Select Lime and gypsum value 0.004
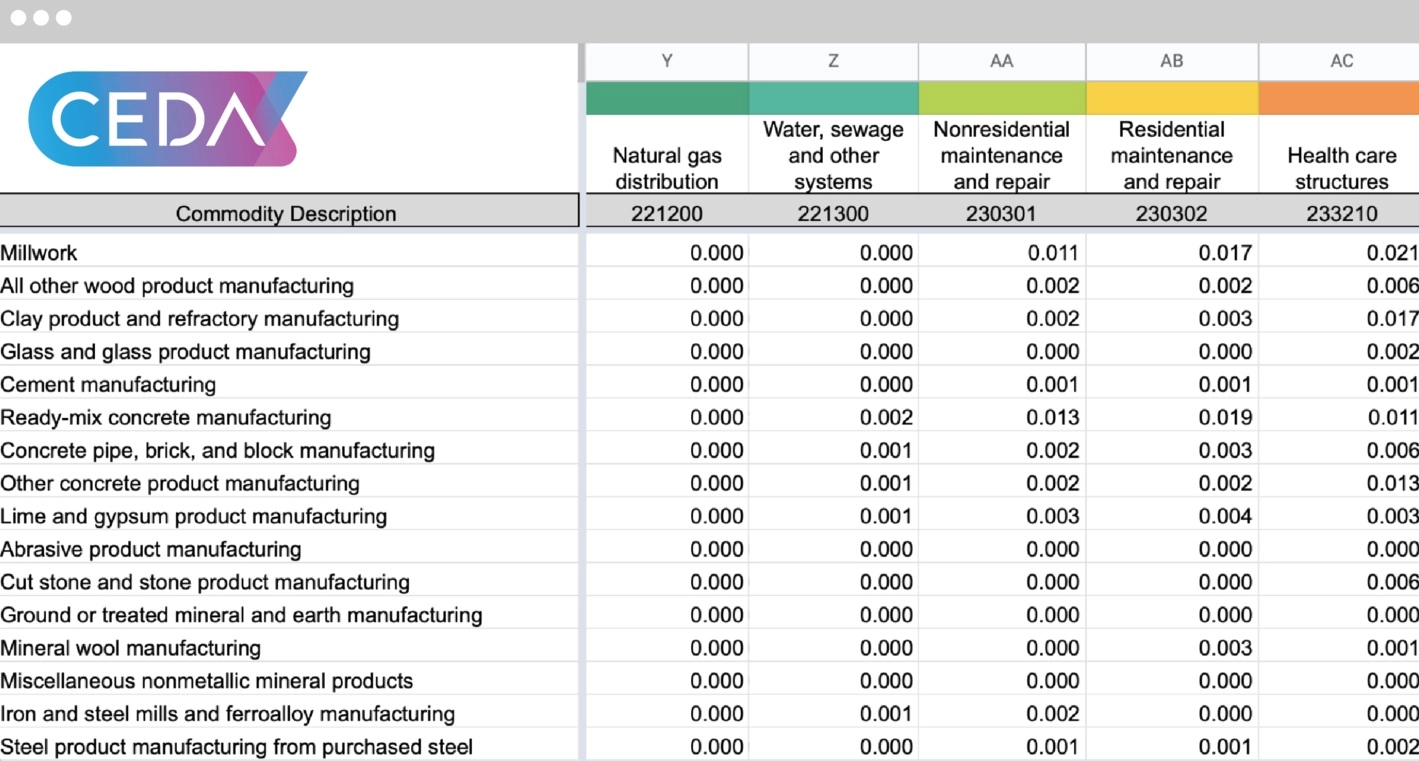Viewport: 1419px width, 761px height. (x=1224, y=517)
